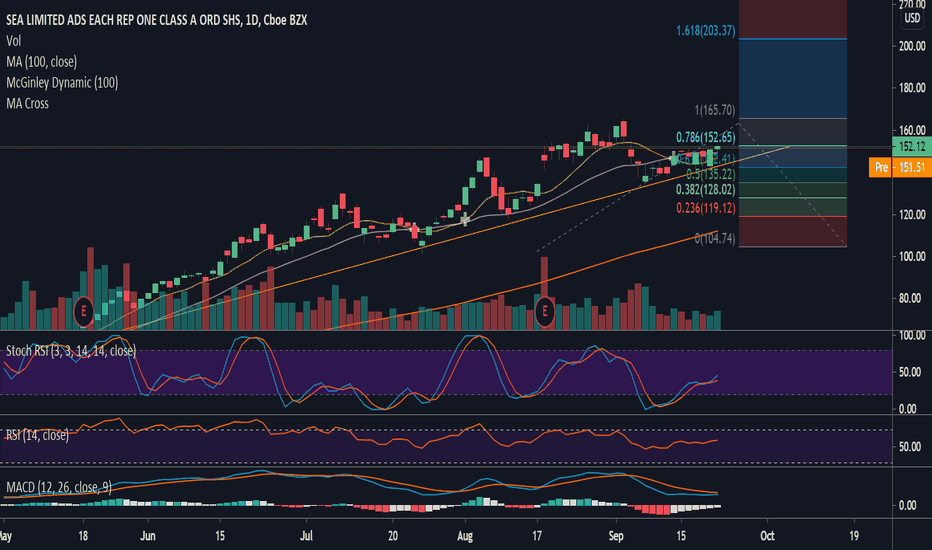Click the 180.00 price axis label
The height and width of the screenshot is (550, 932).
[x=912, y=88]
